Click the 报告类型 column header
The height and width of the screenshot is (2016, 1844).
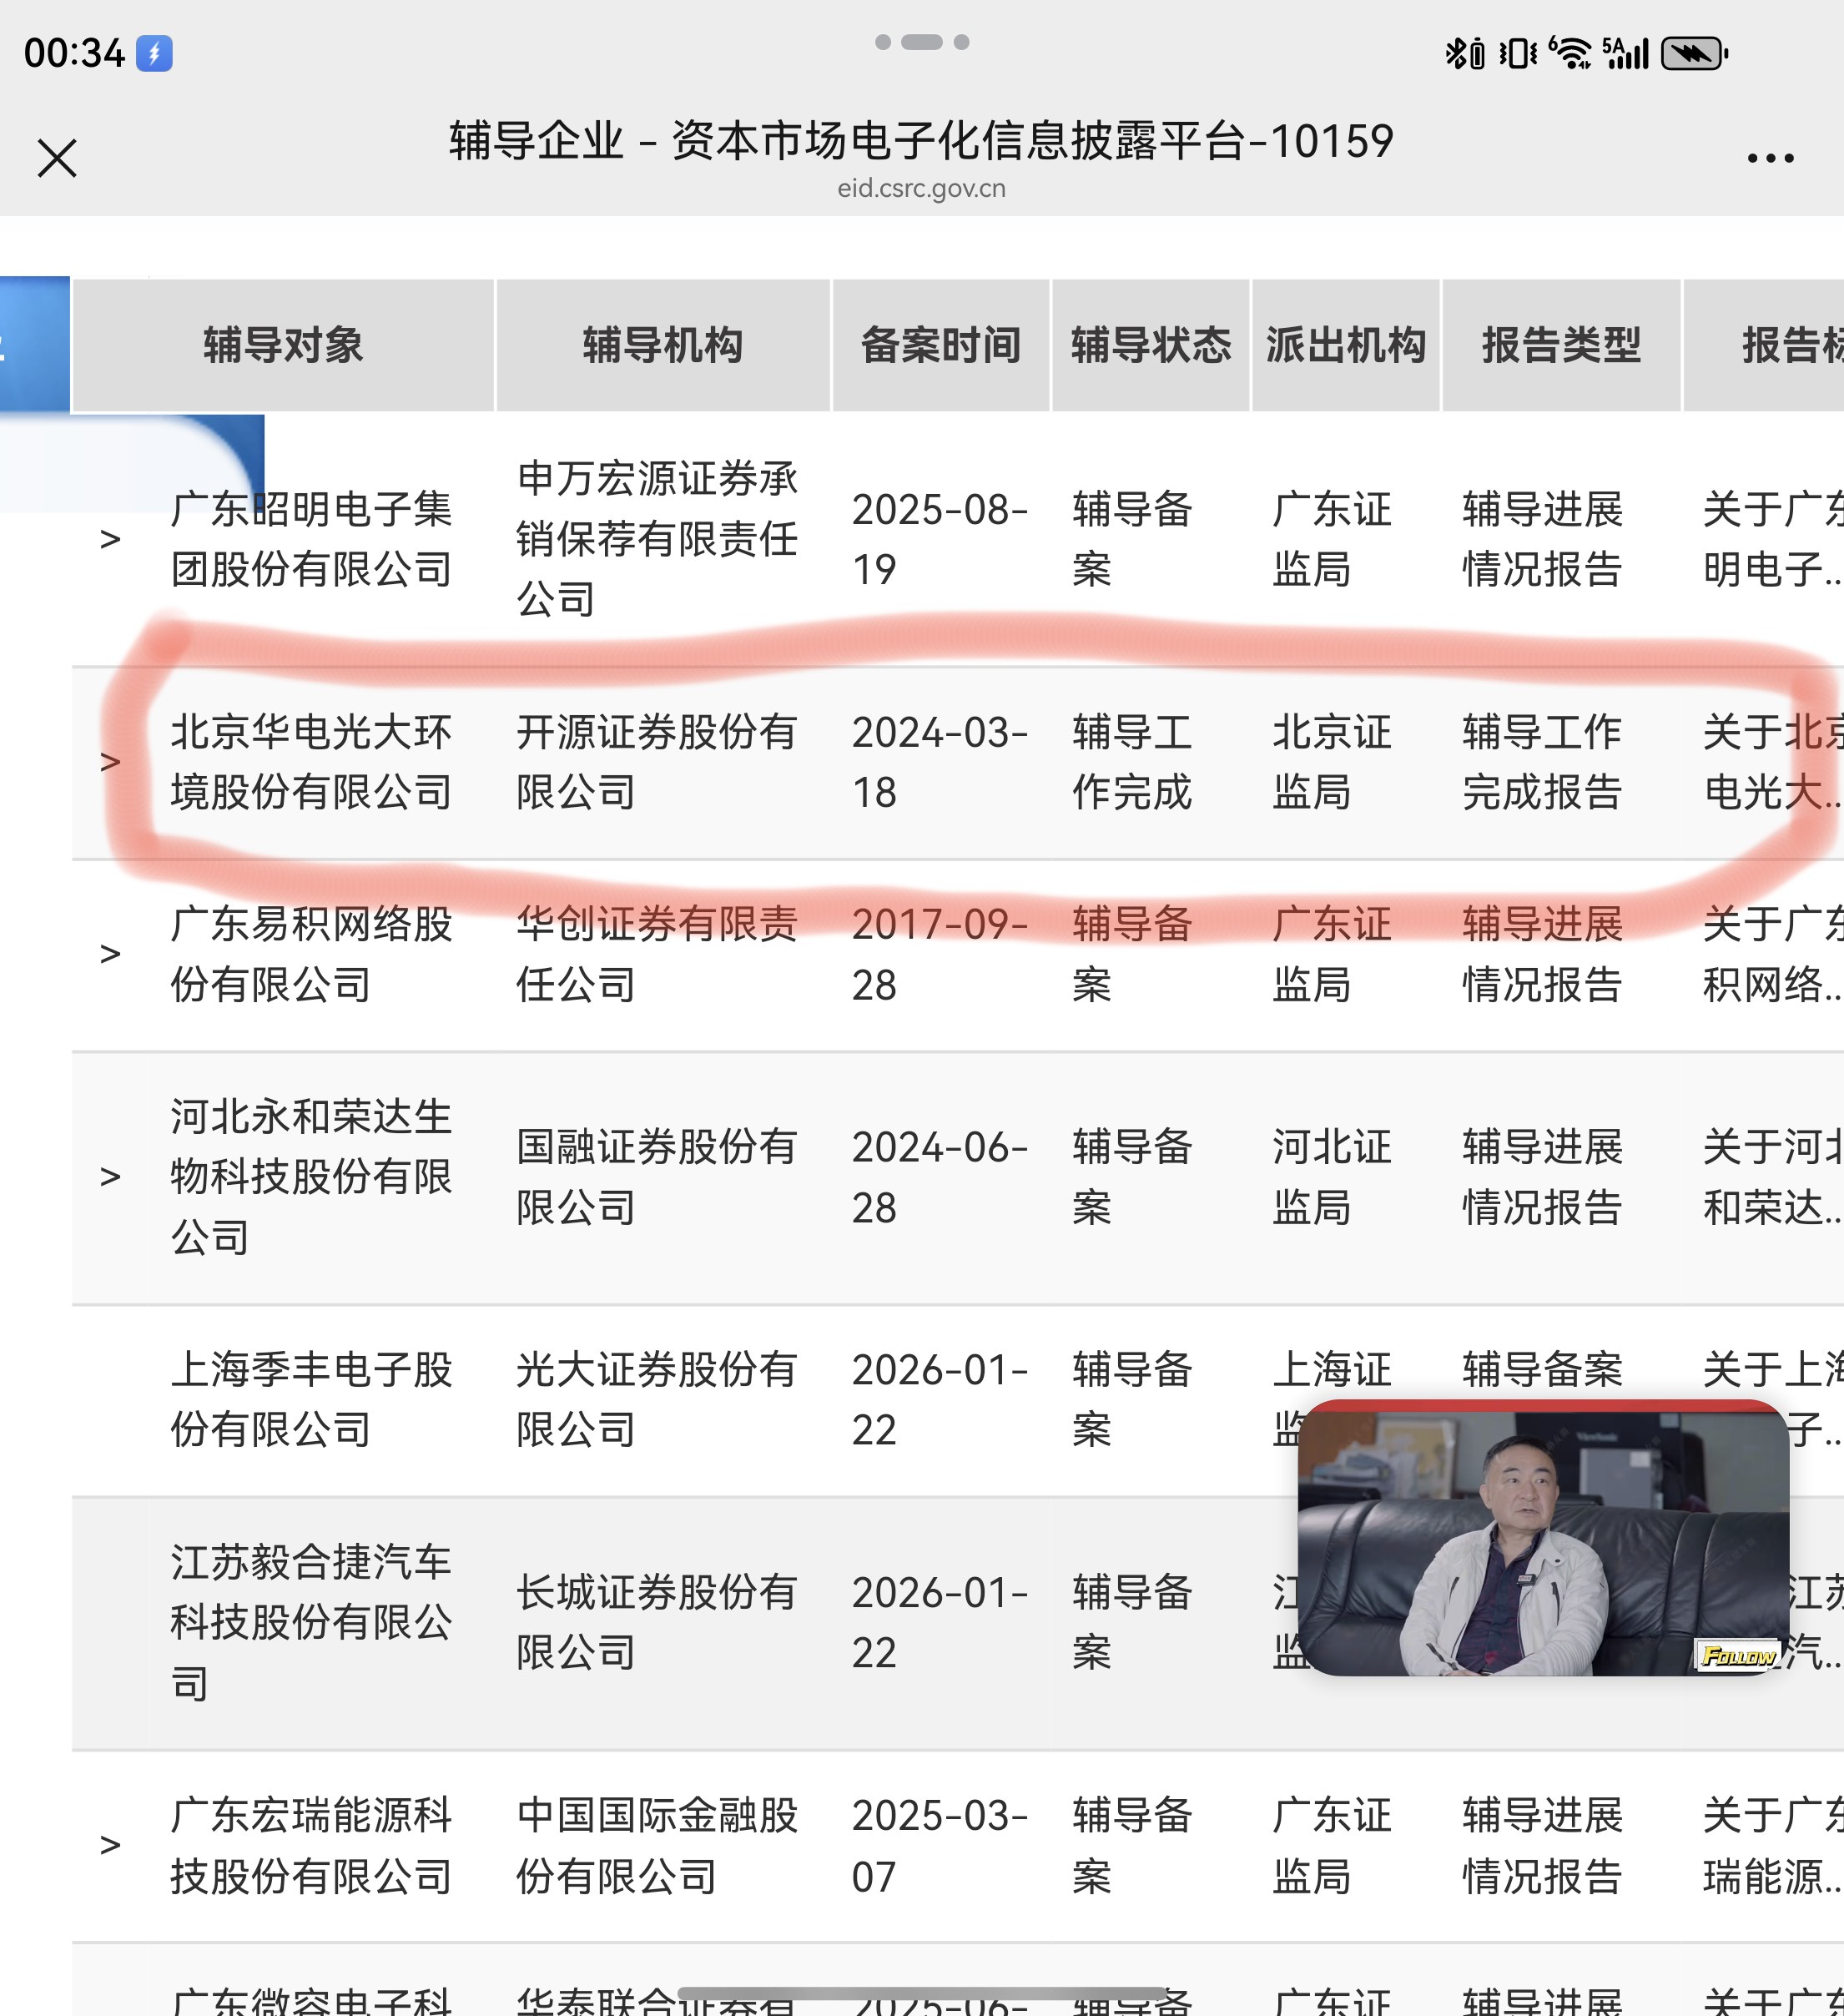pyautogui.click(x=1560, y=345)
